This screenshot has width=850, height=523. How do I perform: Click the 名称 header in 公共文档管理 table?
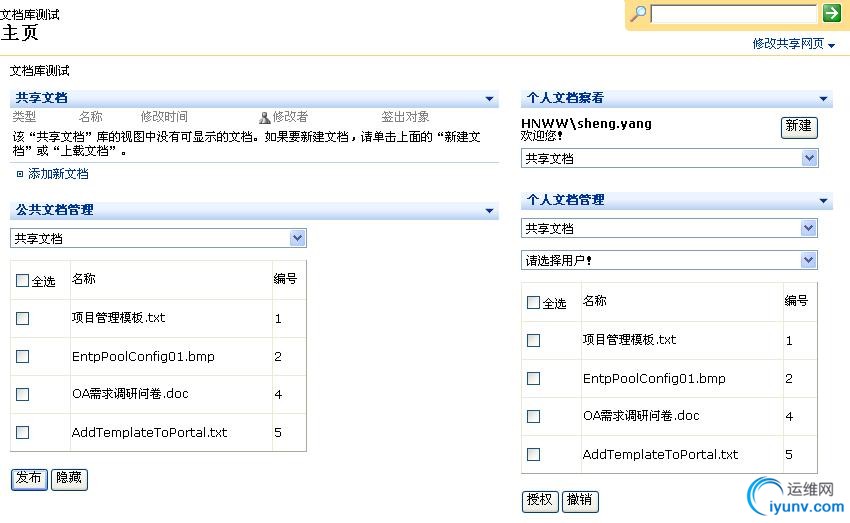[83, 279]
